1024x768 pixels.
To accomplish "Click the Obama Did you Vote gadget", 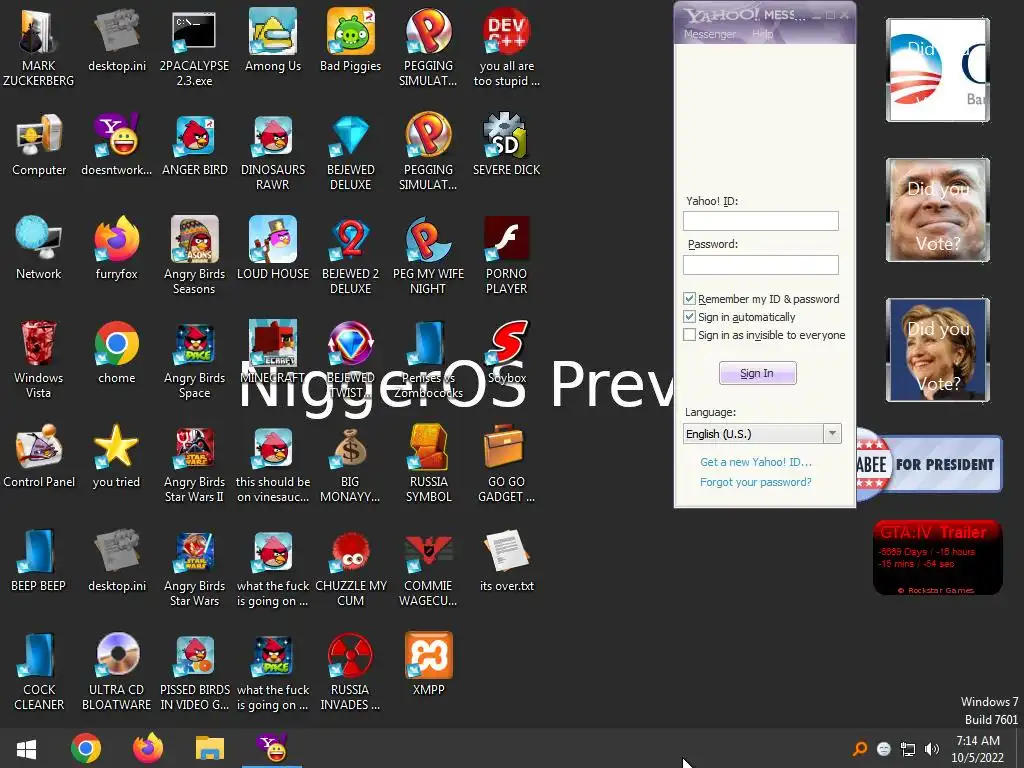I will click(938, 70).
